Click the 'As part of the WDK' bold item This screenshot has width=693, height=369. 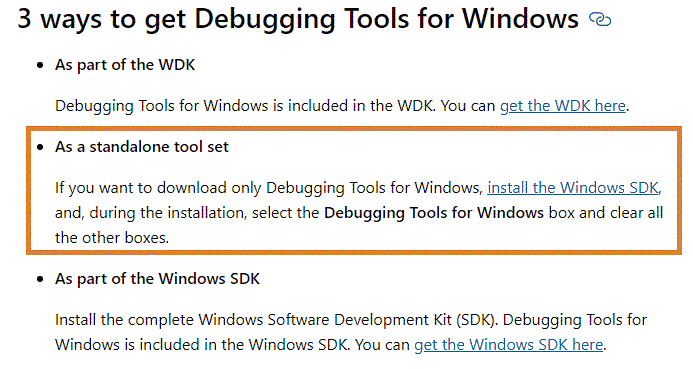click(x=125, y=65)
